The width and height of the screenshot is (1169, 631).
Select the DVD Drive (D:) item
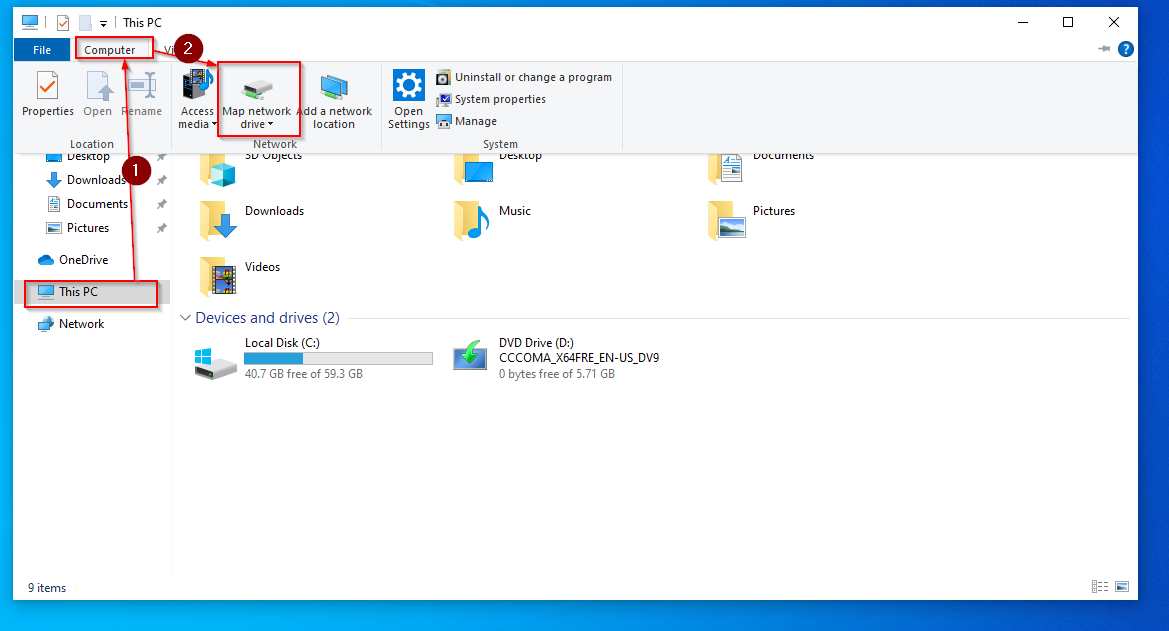556,358
